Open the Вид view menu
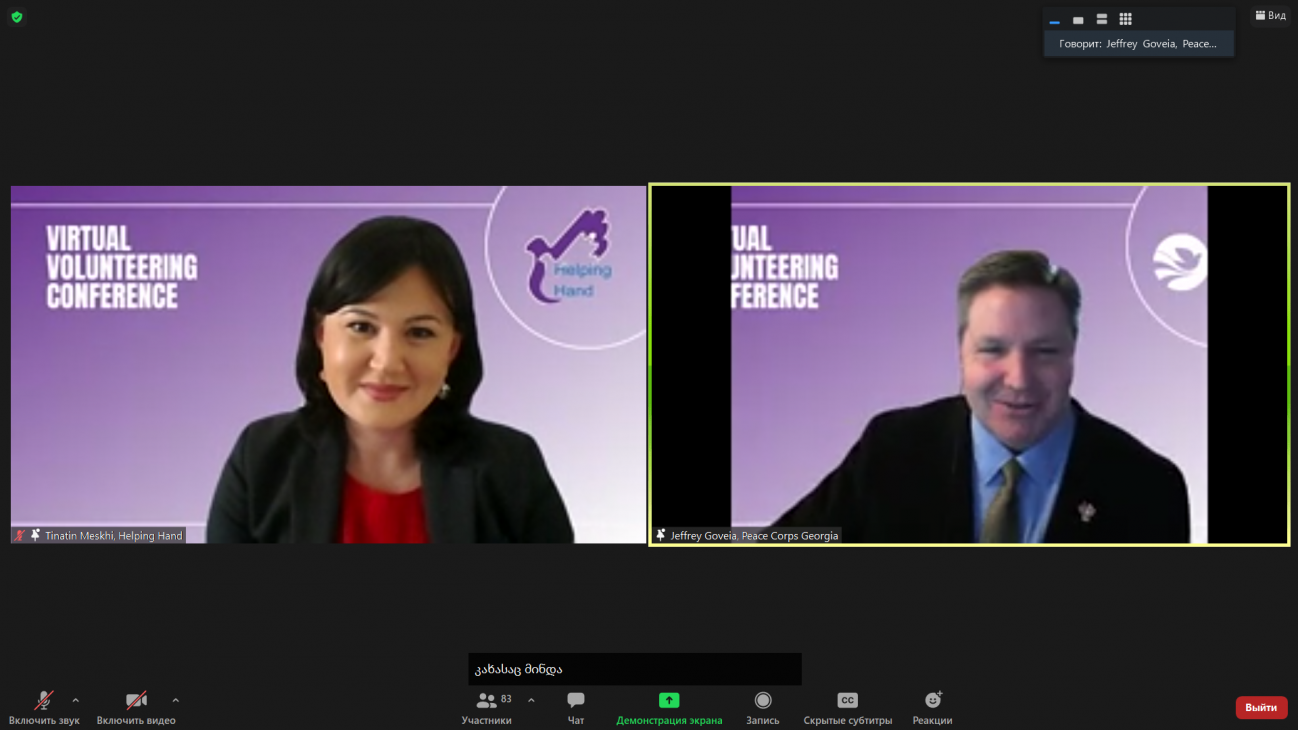Screen dimensions: 1298x730 1270,15
